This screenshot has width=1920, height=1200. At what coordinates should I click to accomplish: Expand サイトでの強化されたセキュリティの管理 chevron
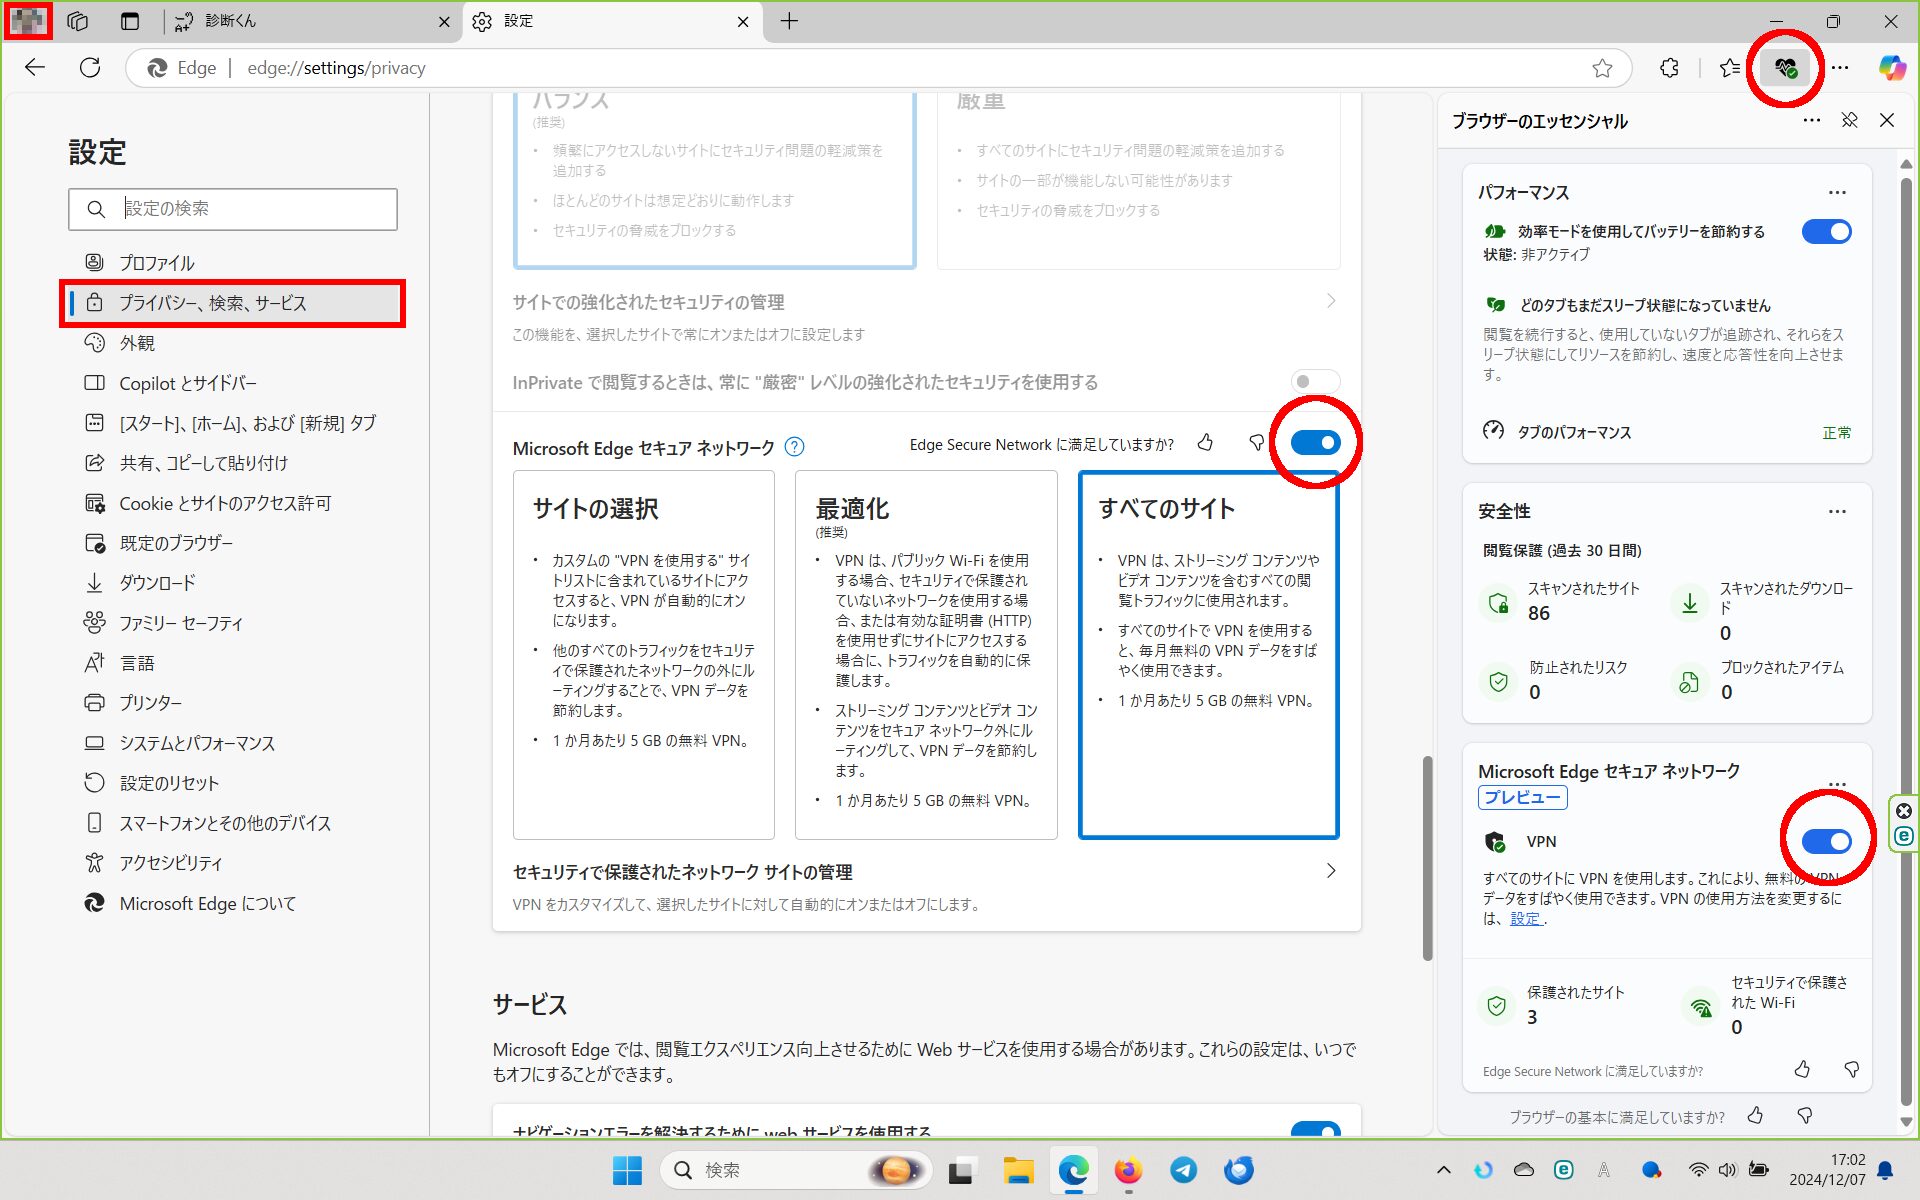tap(1331, 301)
